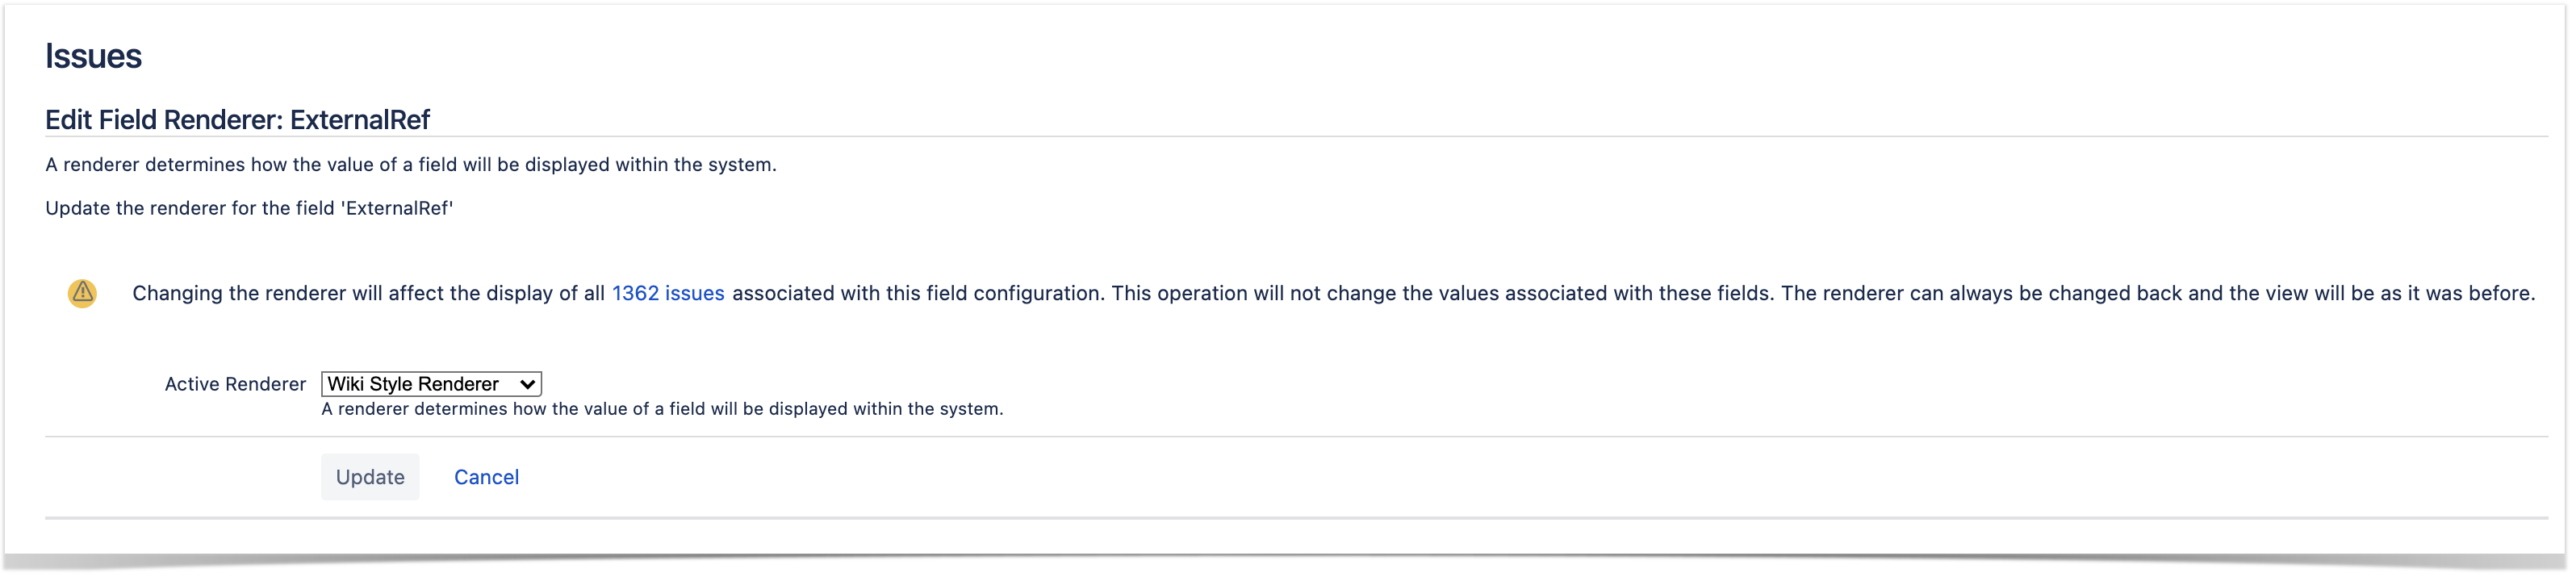Select the Wiki Style Renderer option text

click(413, 385)
